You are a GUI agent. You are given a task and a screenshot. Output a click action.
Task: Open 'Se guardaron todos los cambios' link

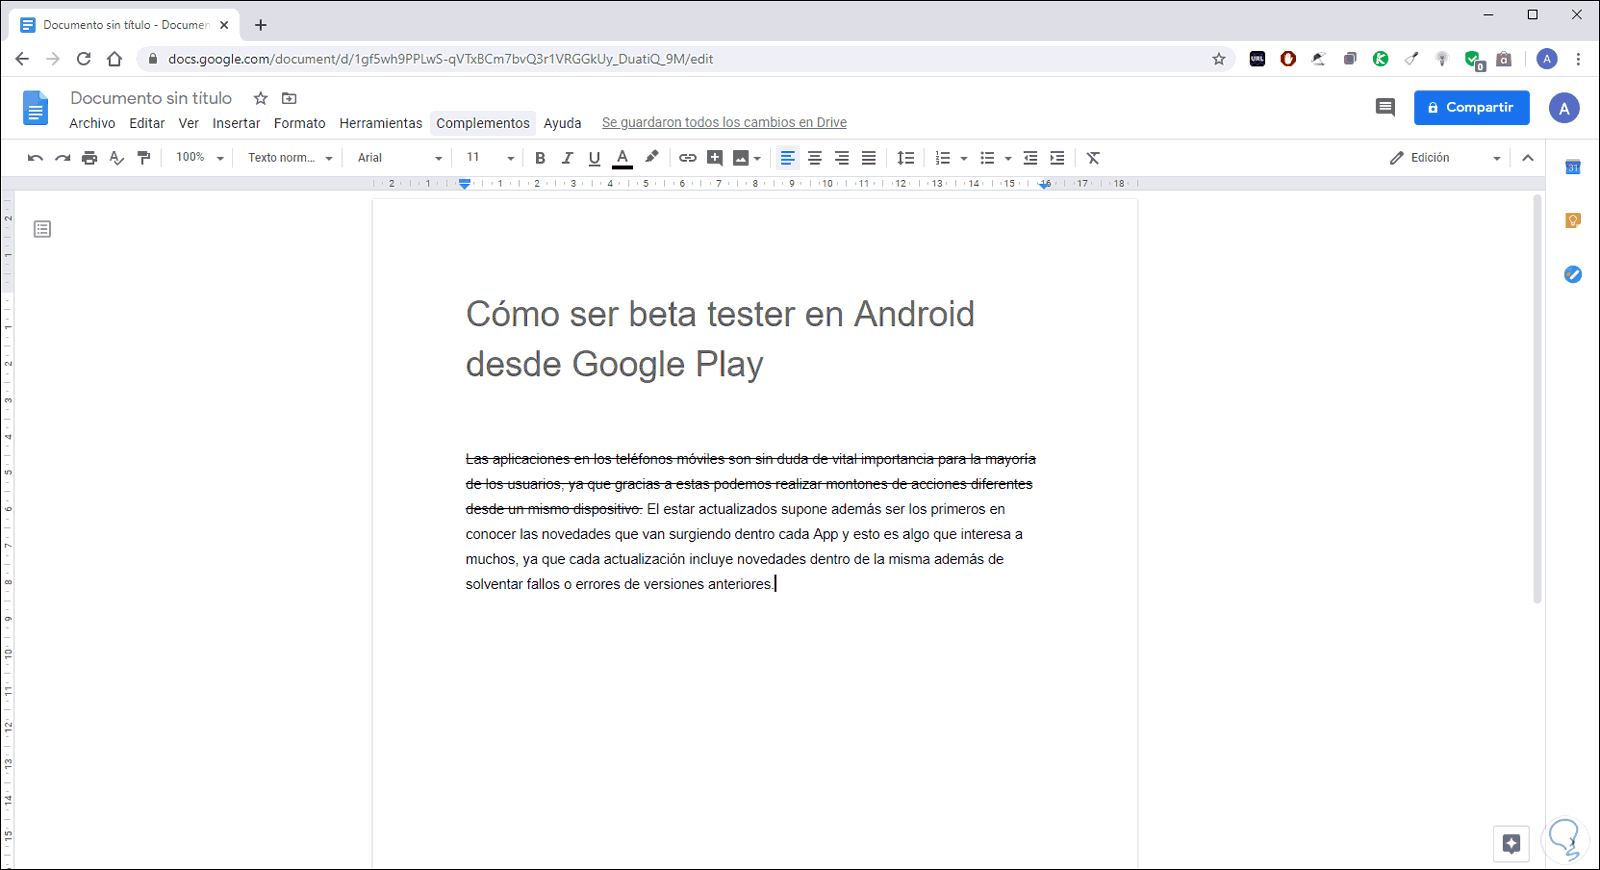pos(724,123)
